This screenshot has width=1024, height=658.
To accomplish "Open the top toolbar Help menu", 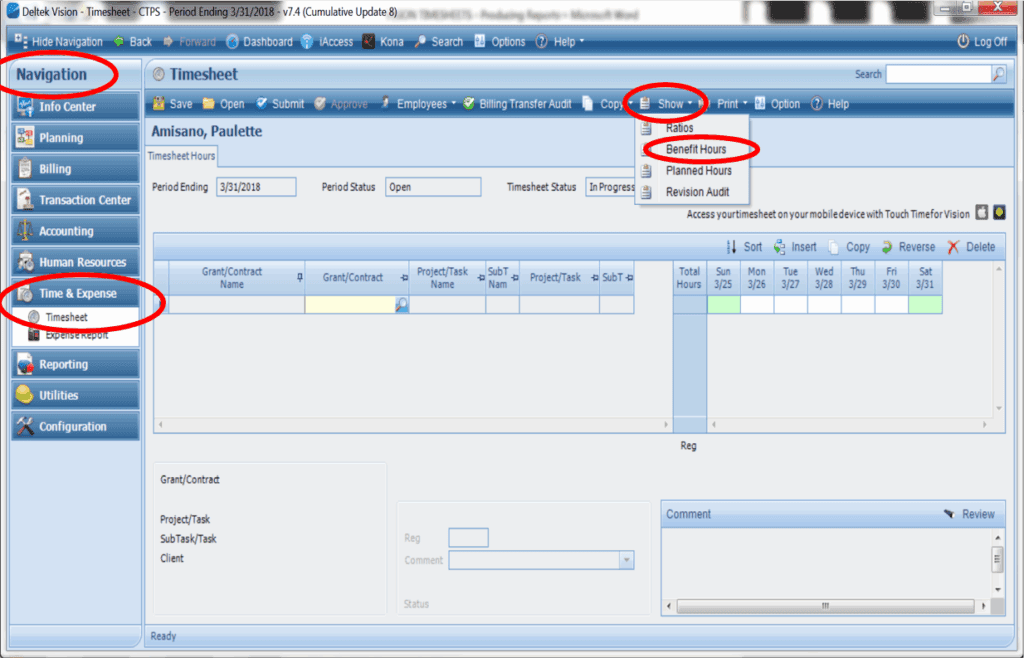I will click(560, 42).
